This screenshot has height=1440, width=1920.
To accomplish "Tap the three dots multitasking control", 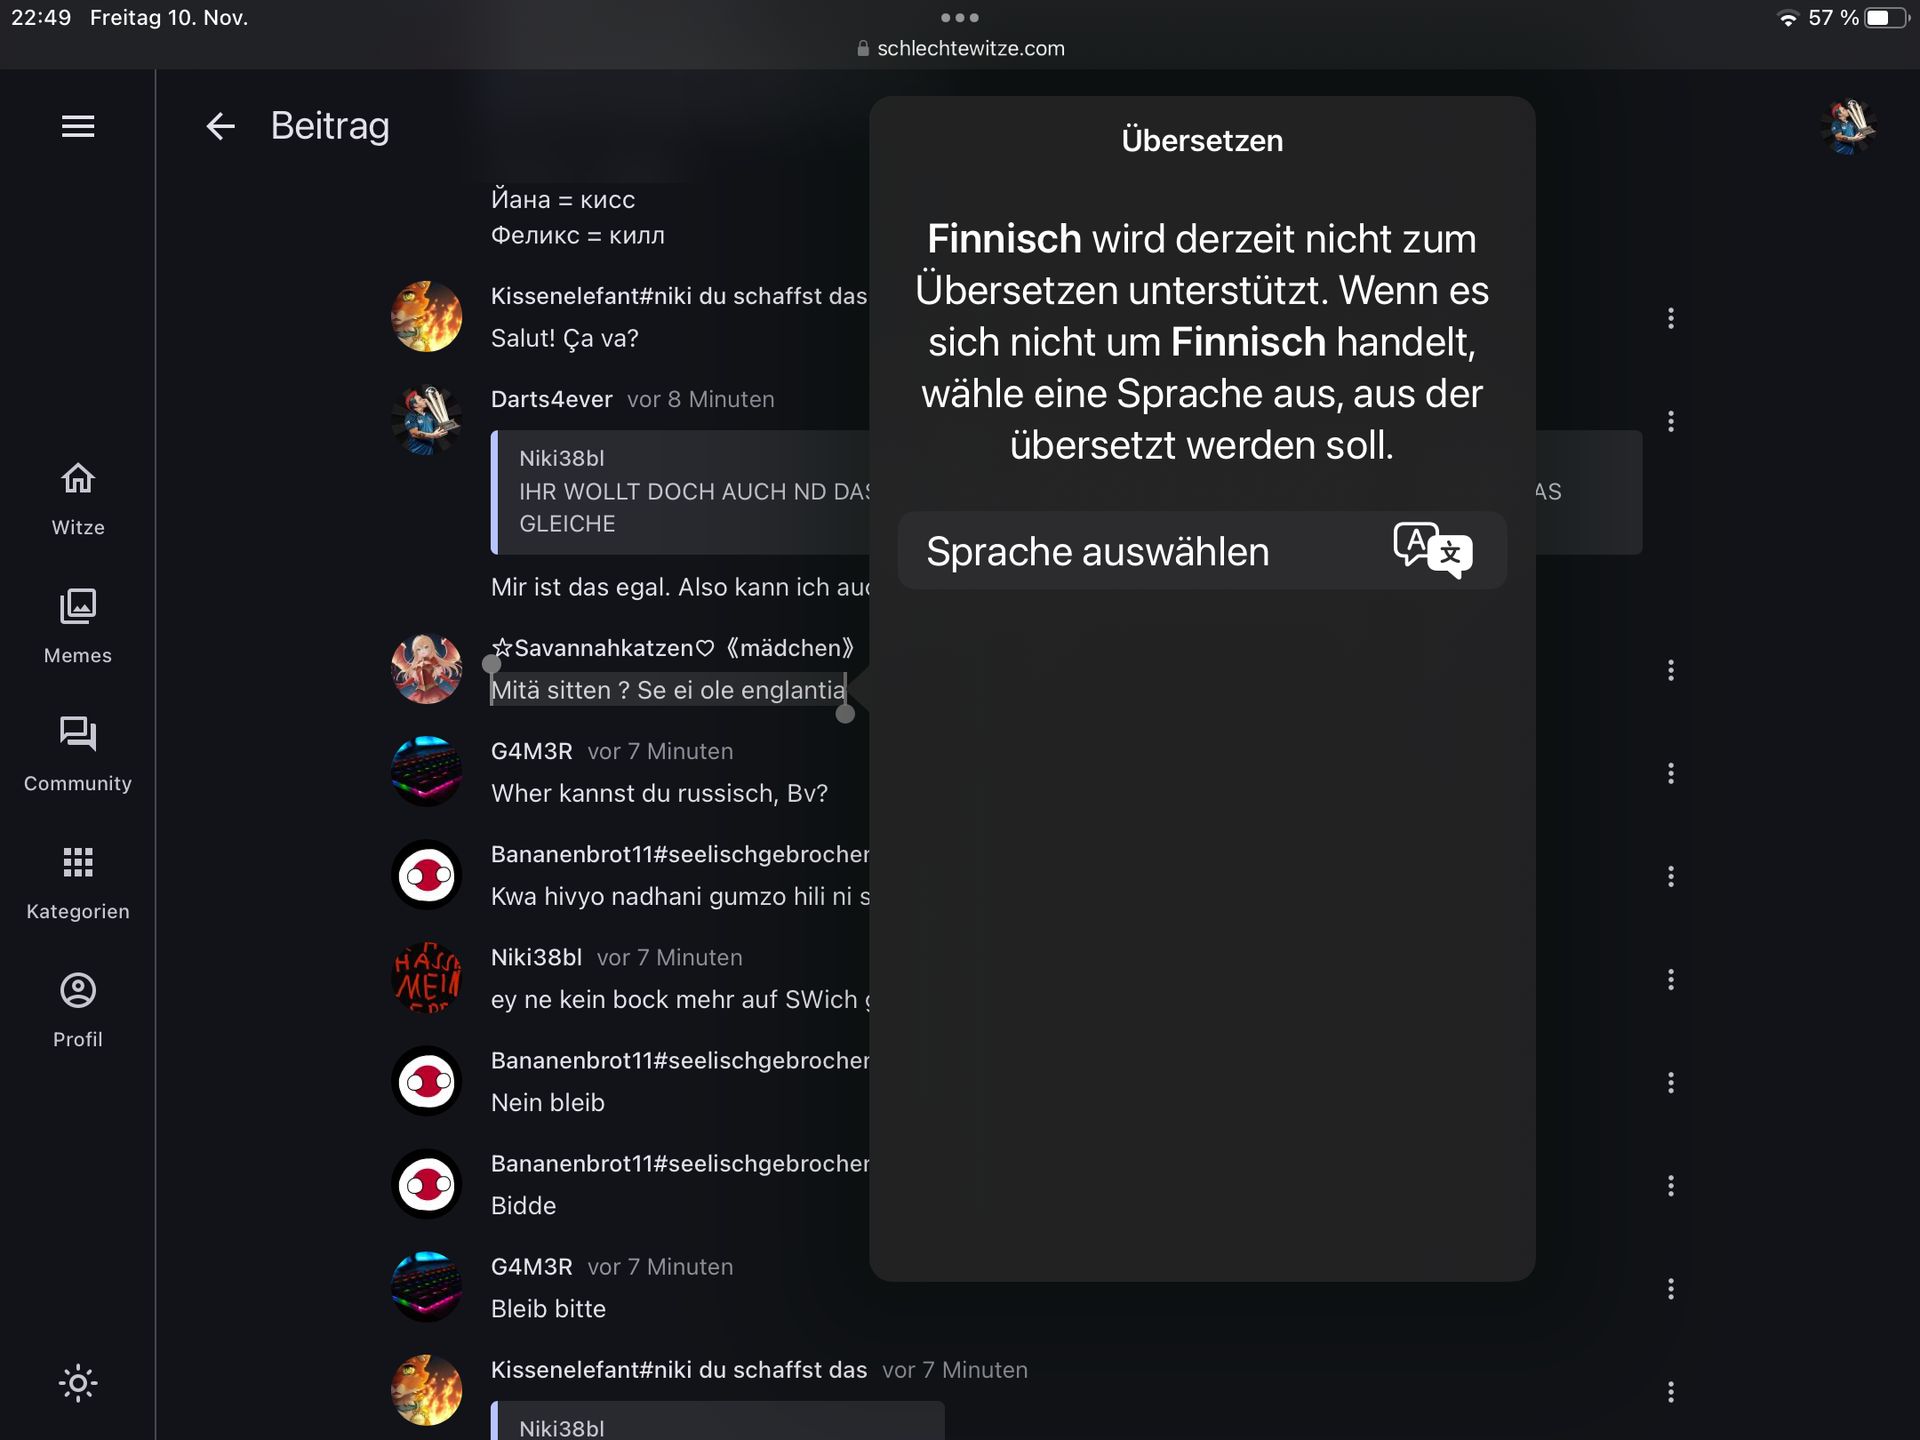I will [x=960, y=17].
